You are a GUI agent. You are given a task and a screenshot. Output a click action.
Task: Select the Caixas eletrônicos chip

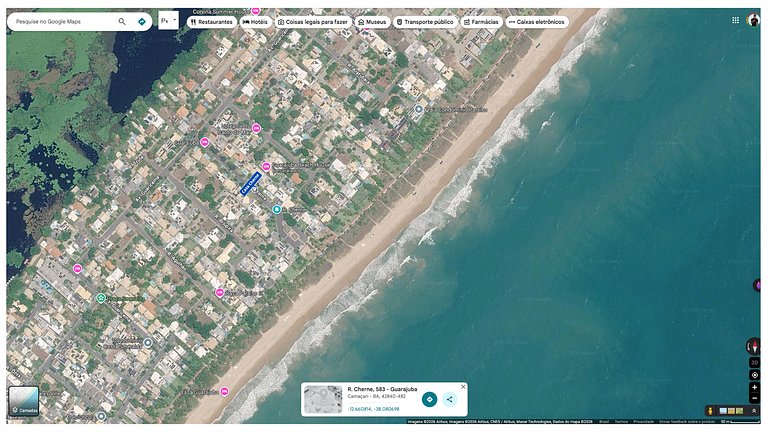pos(537,22)
